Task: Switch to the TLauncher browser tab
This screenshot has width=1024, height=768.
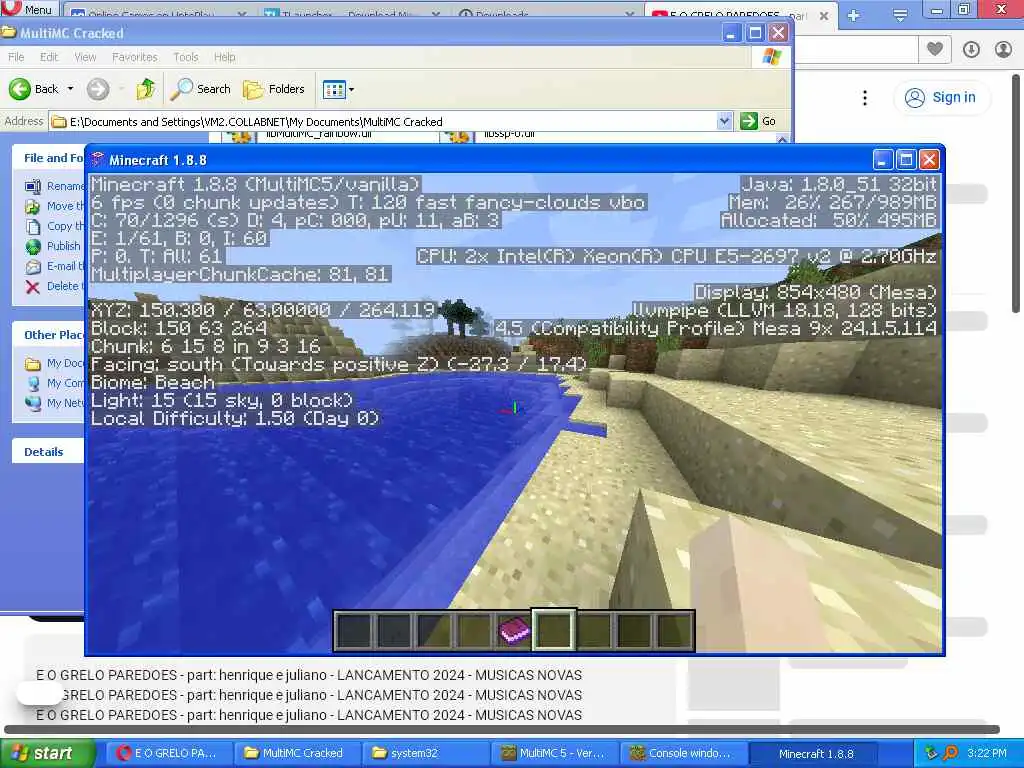Action: [x=353, y=14]
